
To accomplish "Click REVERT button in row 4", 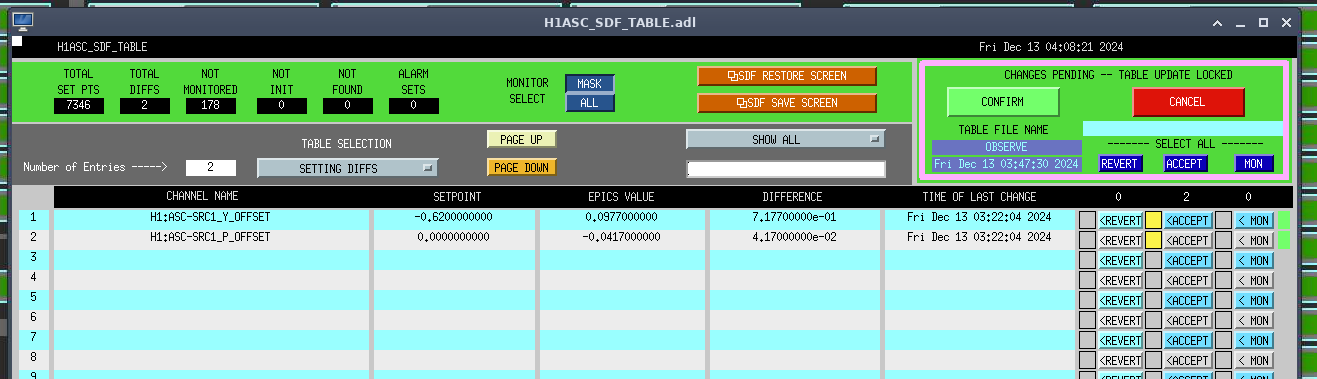I will pos(1120,280).
